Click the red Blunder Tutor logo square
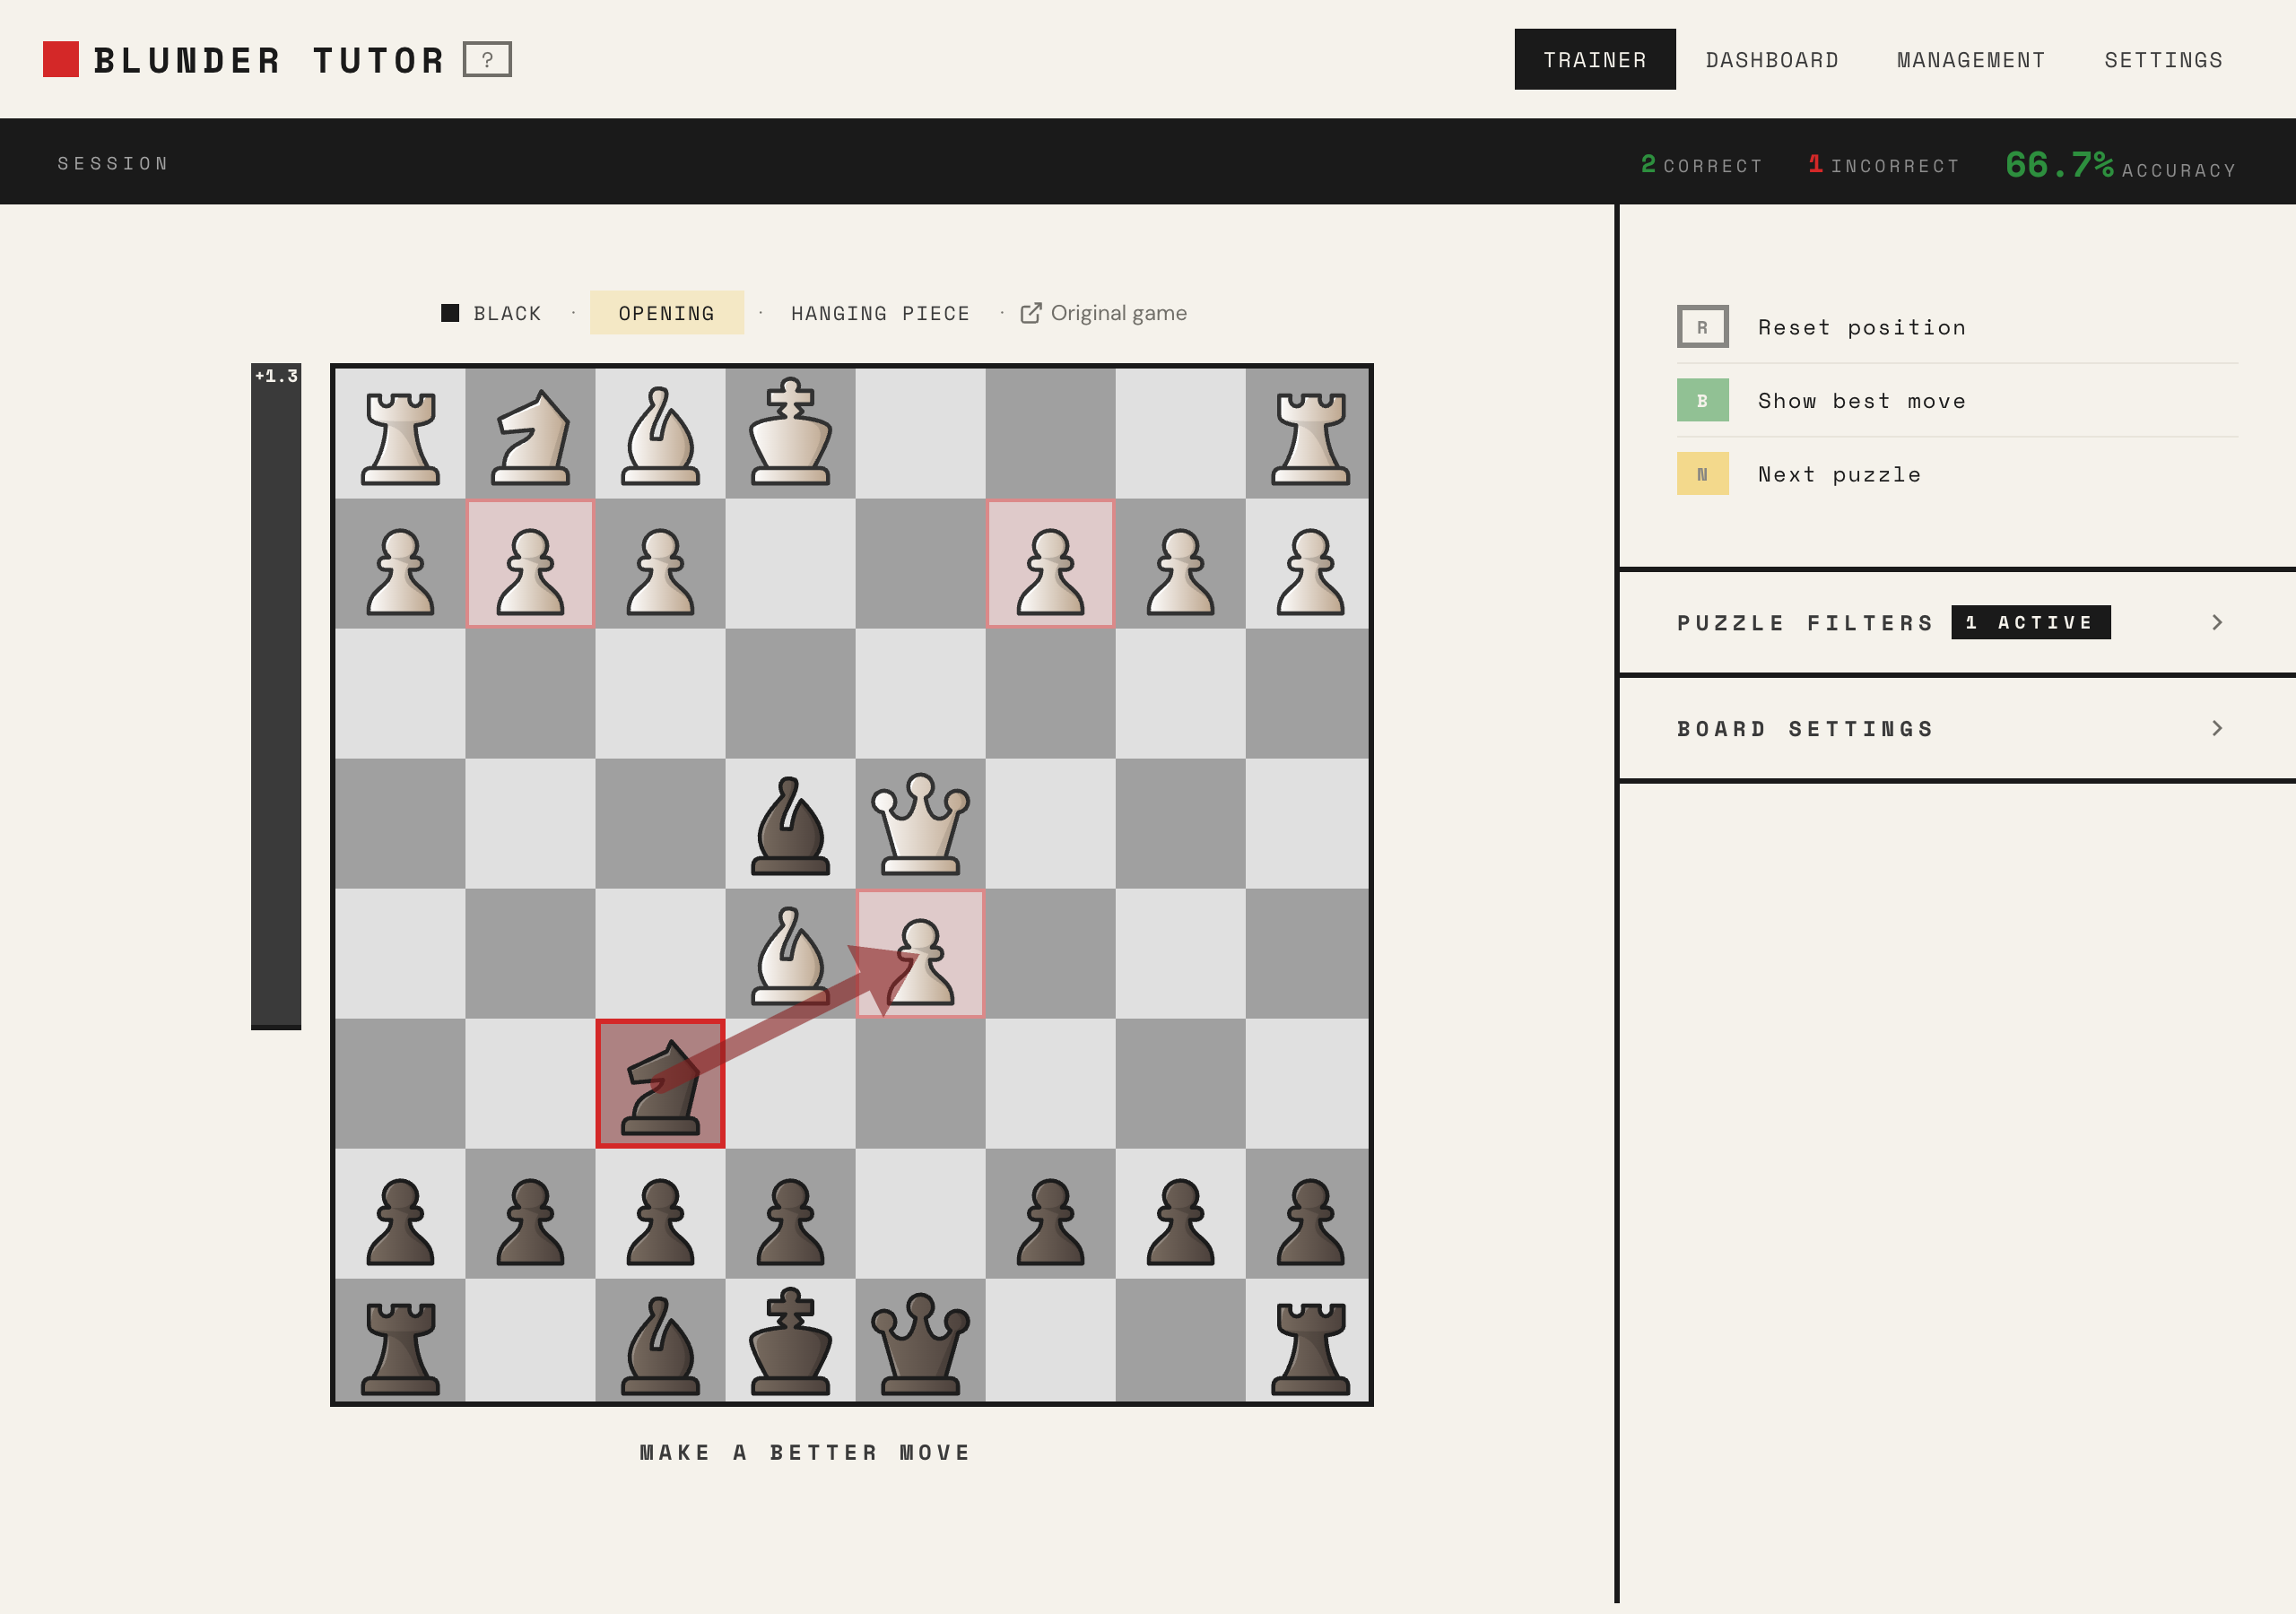 click(x=62, y=59)
